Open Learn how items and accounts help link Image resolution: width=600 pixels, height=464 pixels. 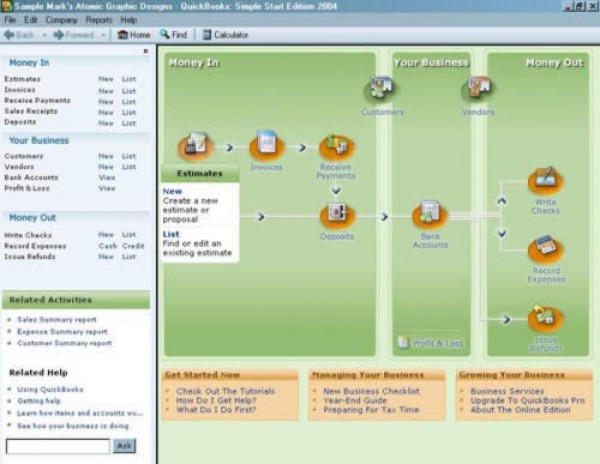point(80,413)
